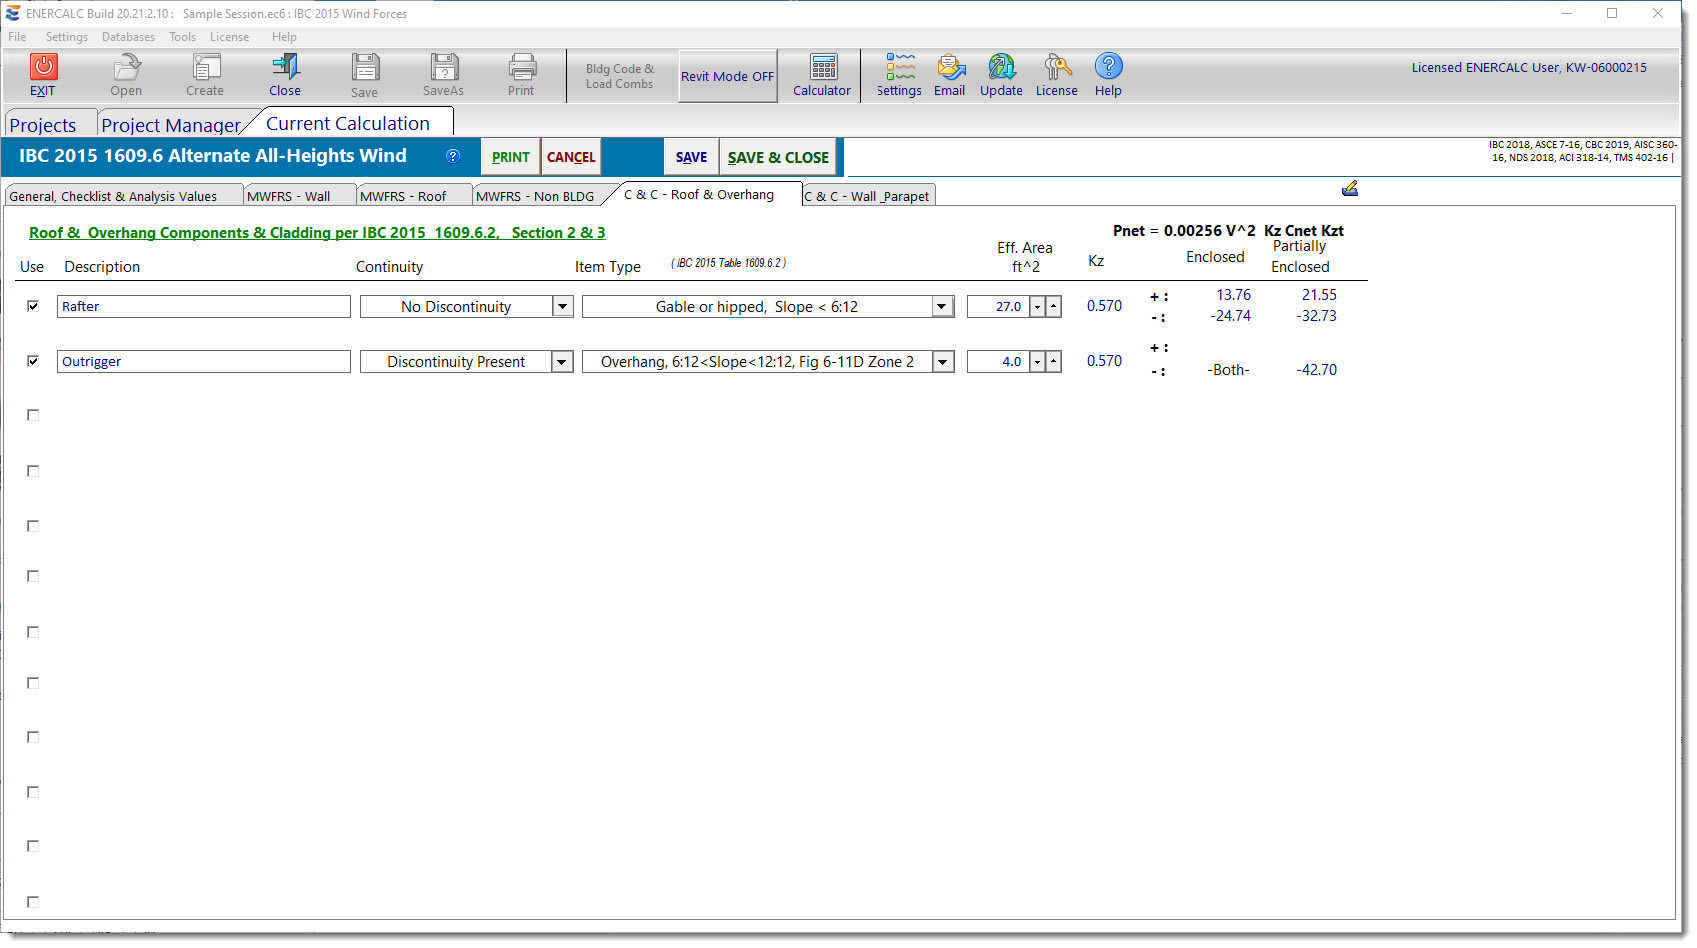Uncheck the Outrigger row Use checkbox
Viewport: 1697px width, 948px height.
coord(33,361)
